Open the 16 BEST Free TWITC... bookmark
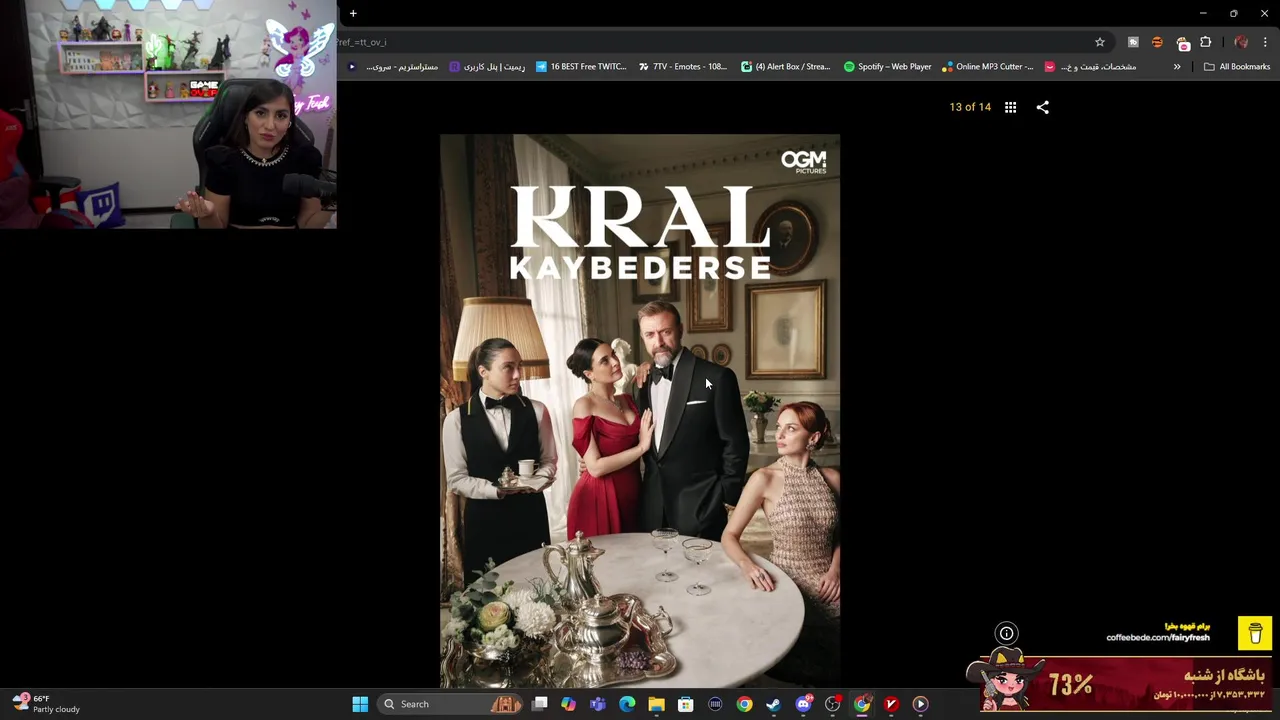1280x720 pixels. (581, 67)
